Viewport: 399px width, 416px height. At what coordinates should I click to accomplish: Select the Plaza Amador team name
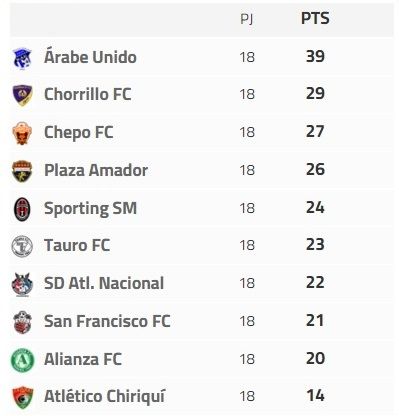[96, 170]
